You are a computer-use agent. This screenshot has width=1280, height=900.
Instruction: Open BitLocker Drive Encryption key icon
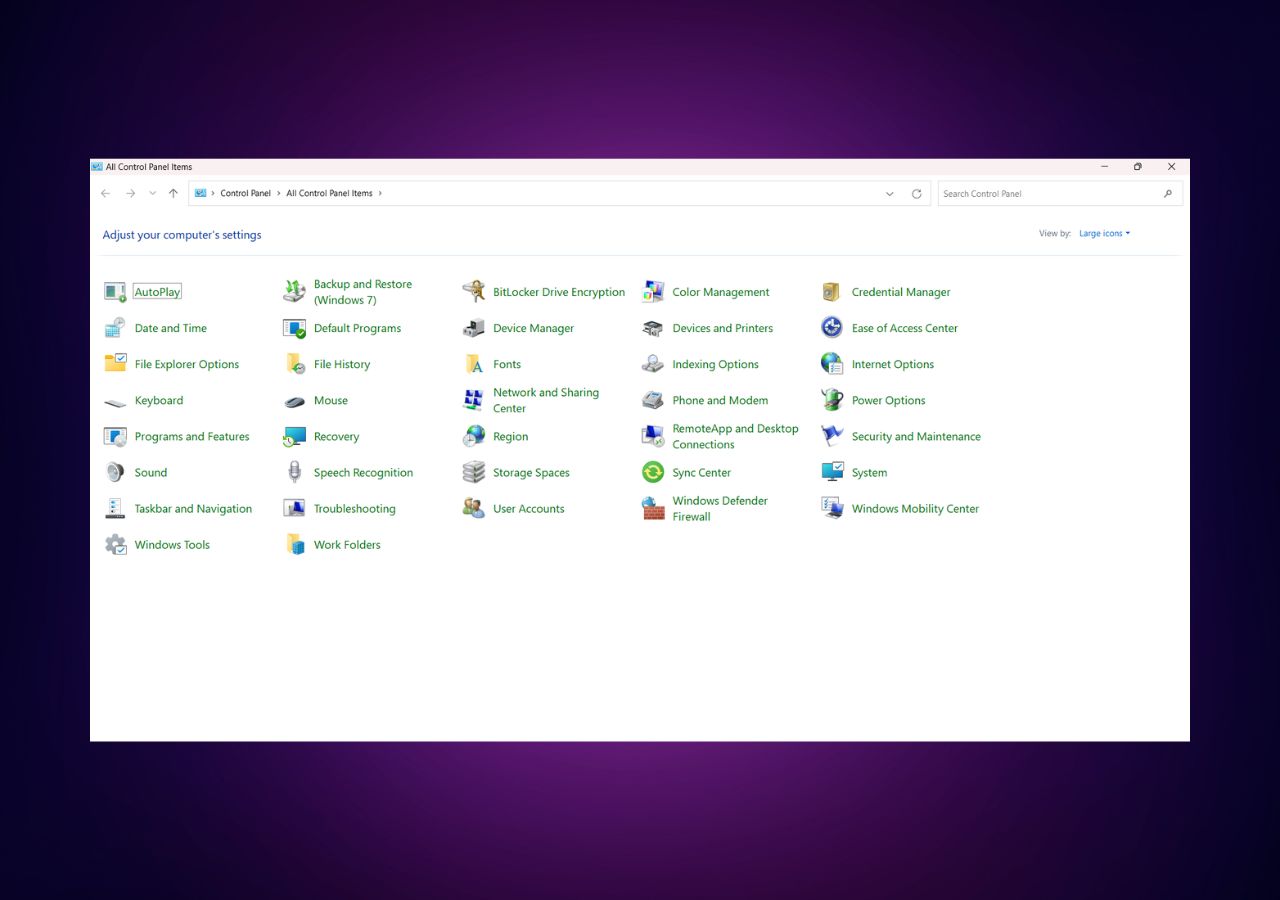pyautogui.click(x=474, y=292)
